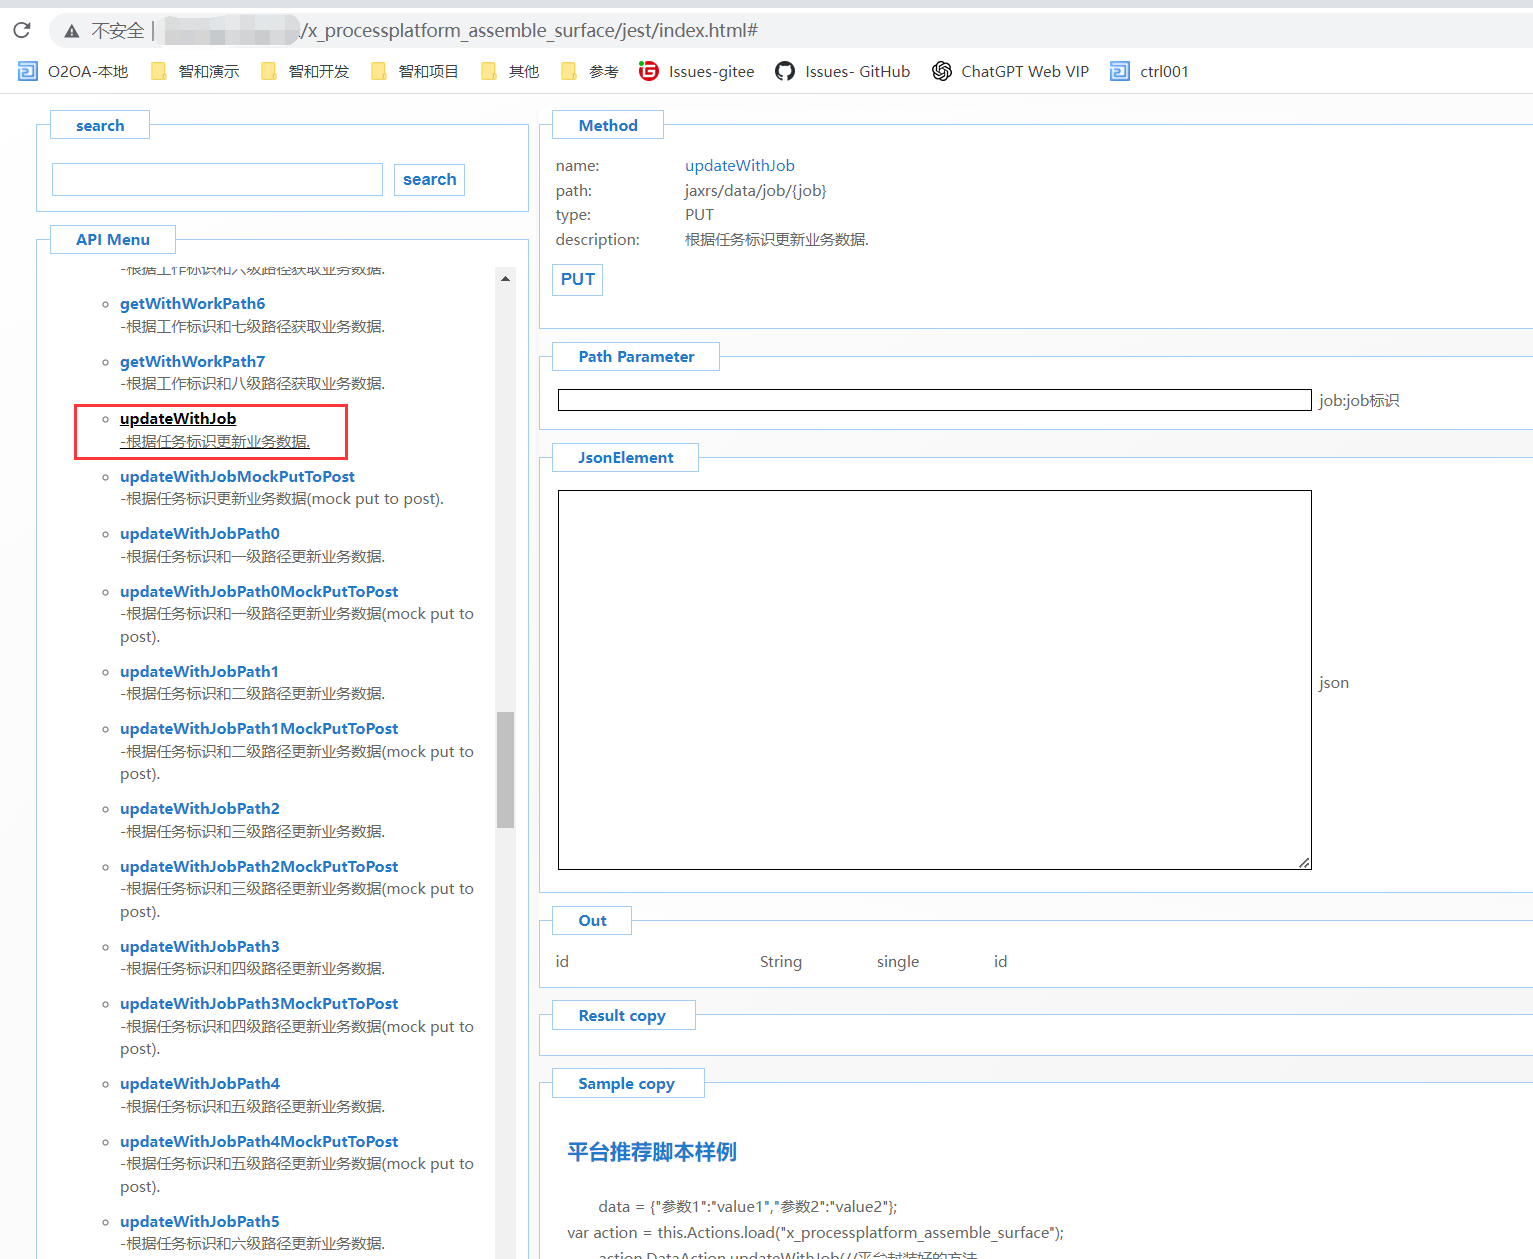Open the Issues- GitHub bookmark

point(843,71)
